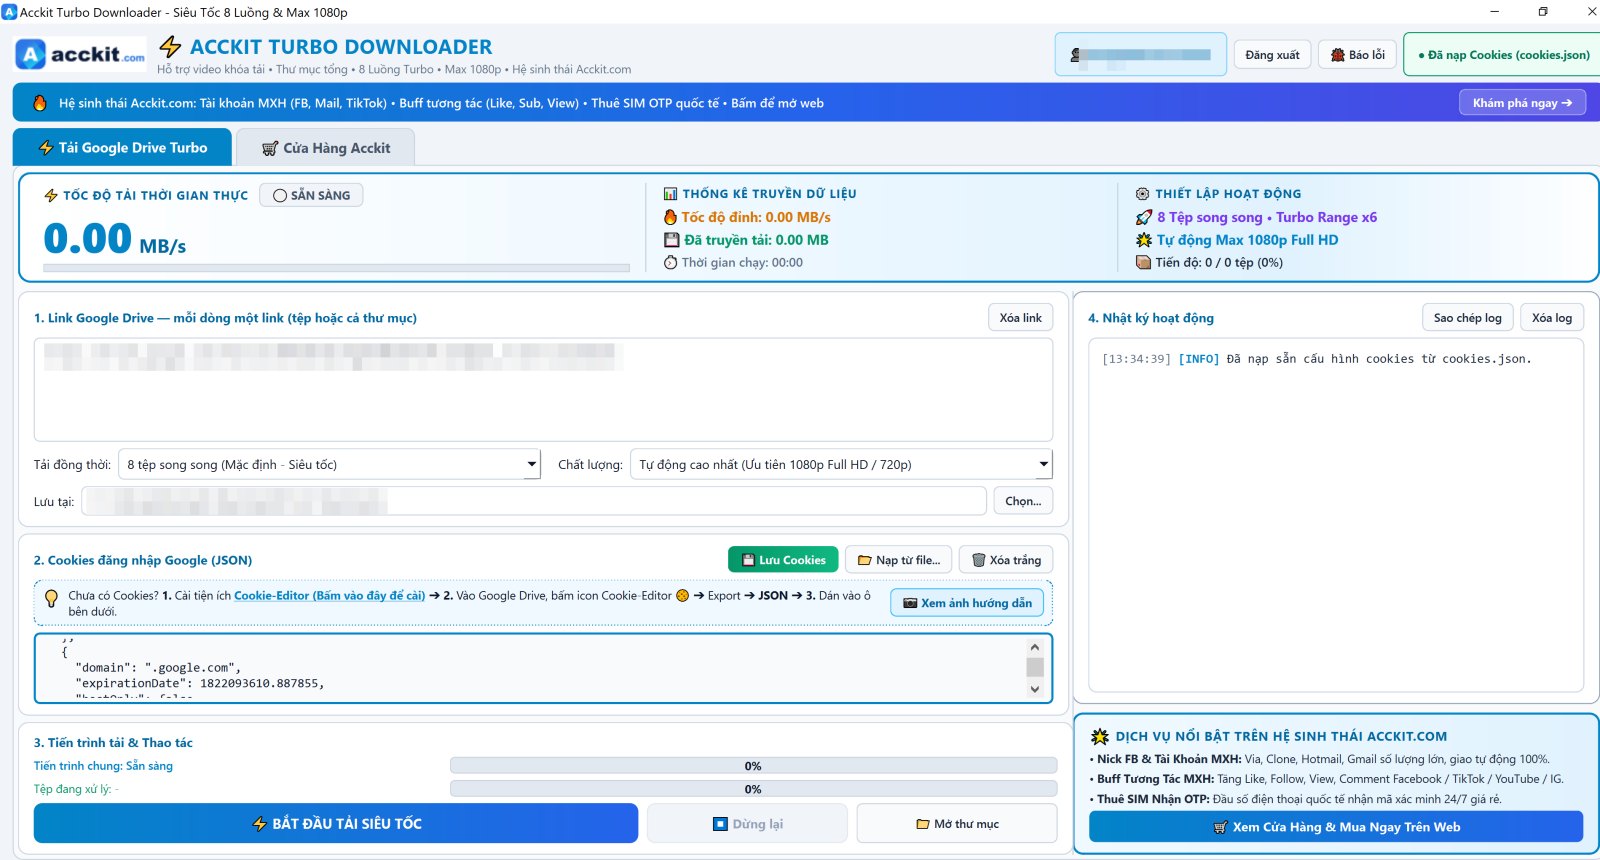Open the download folder with Mở thư mục
This screenshot has height=860, width=1600.
pyautogui.click(x=957, y=824)
